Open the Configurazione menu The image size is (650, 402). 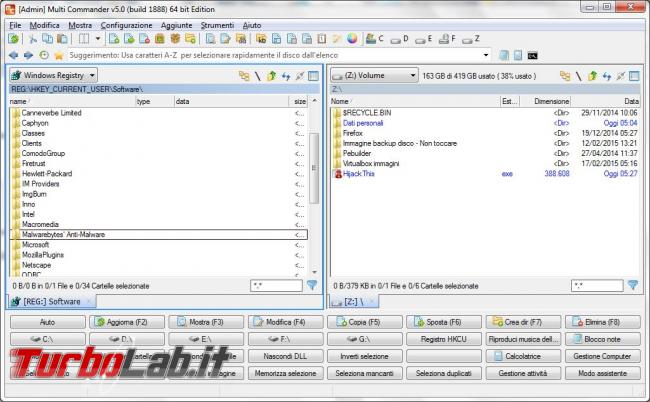126,25
